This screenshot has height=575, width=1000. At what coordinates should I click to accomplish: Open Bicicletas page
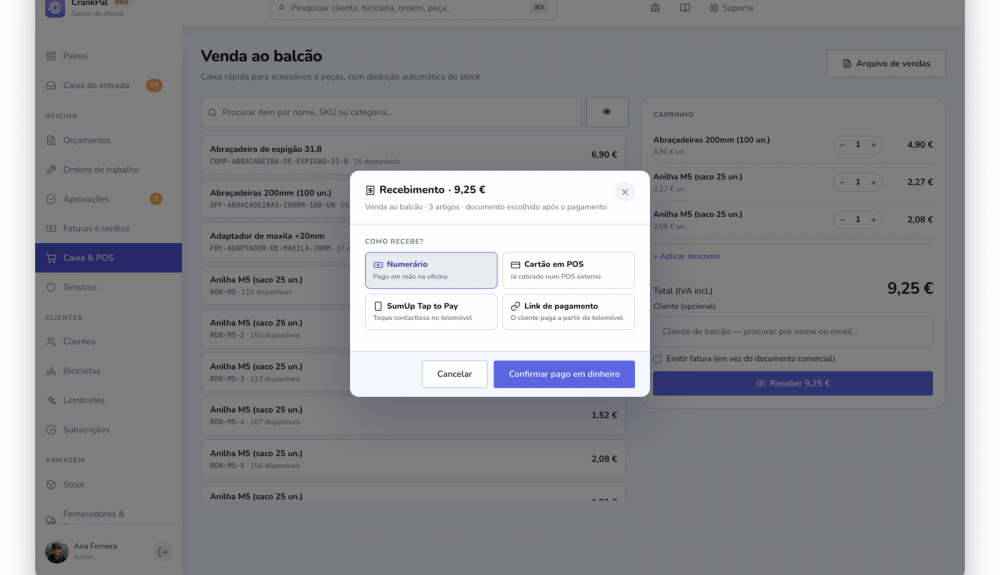pos(108,371)
